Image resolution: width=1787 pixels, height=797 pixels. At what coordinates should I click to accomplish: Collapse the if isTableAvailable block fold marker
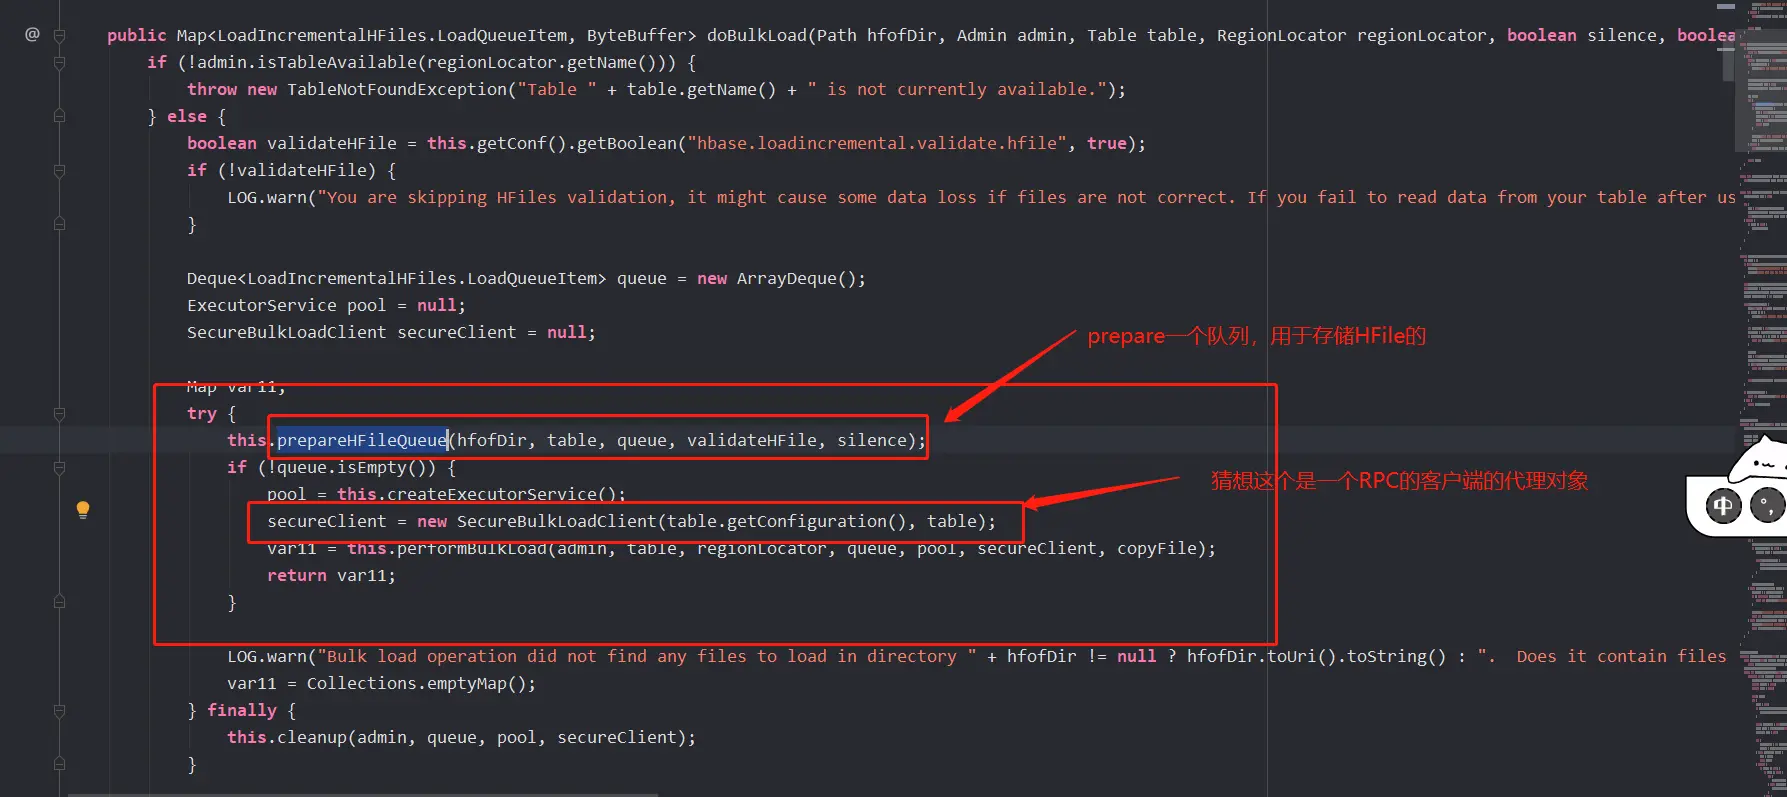tap(59, 62)
